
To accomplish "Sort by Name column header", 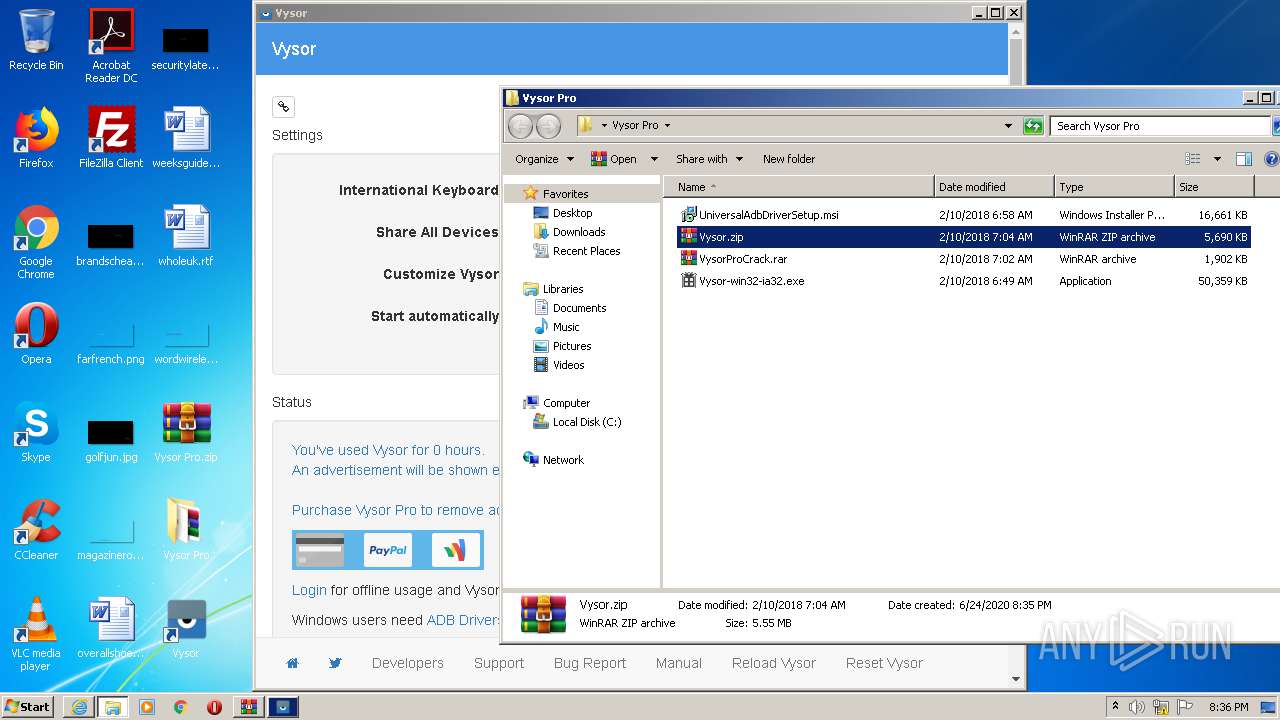I will coord(800,187).
